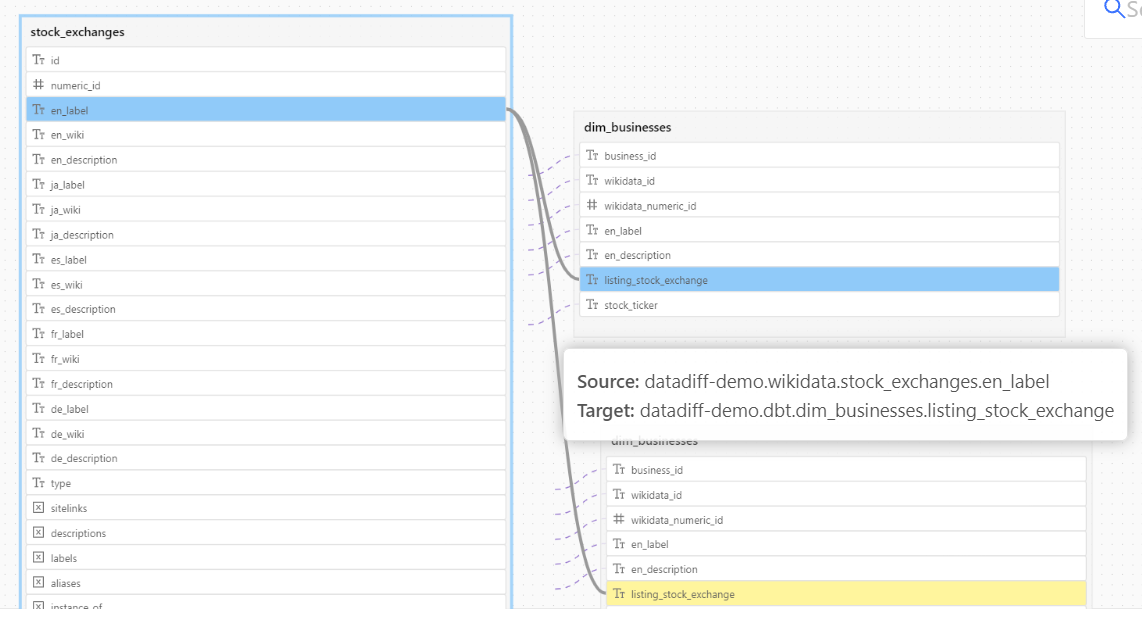Click the stock_exchanges table header
Image resolution: width=1142 pixels, height=631 pixels.
[x=77, y=31]
